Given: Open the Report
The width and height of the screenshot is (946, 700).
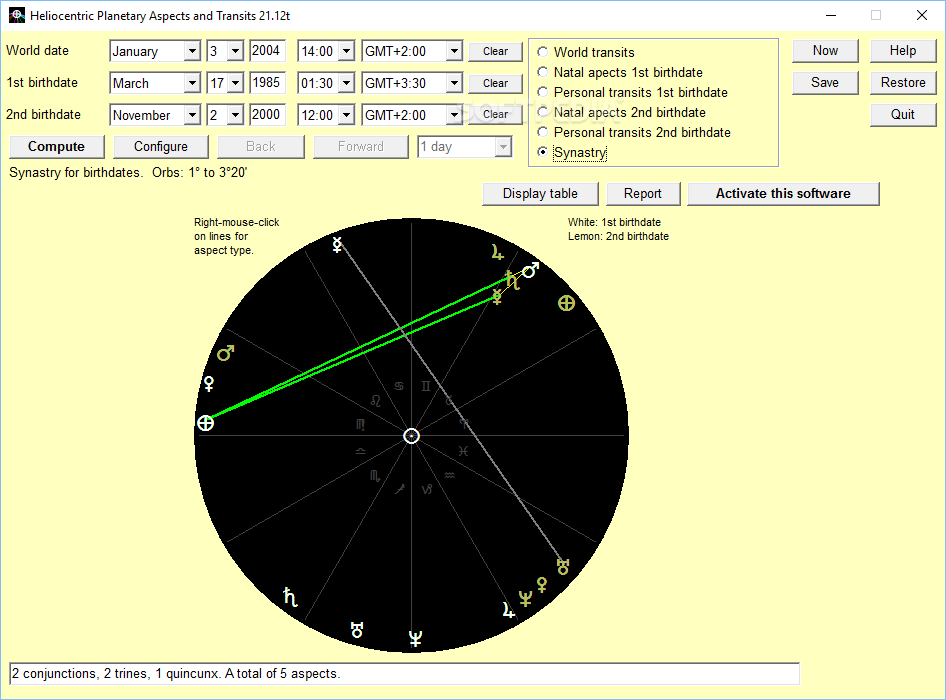Looking at the screenshot, I should pos(643,194).
